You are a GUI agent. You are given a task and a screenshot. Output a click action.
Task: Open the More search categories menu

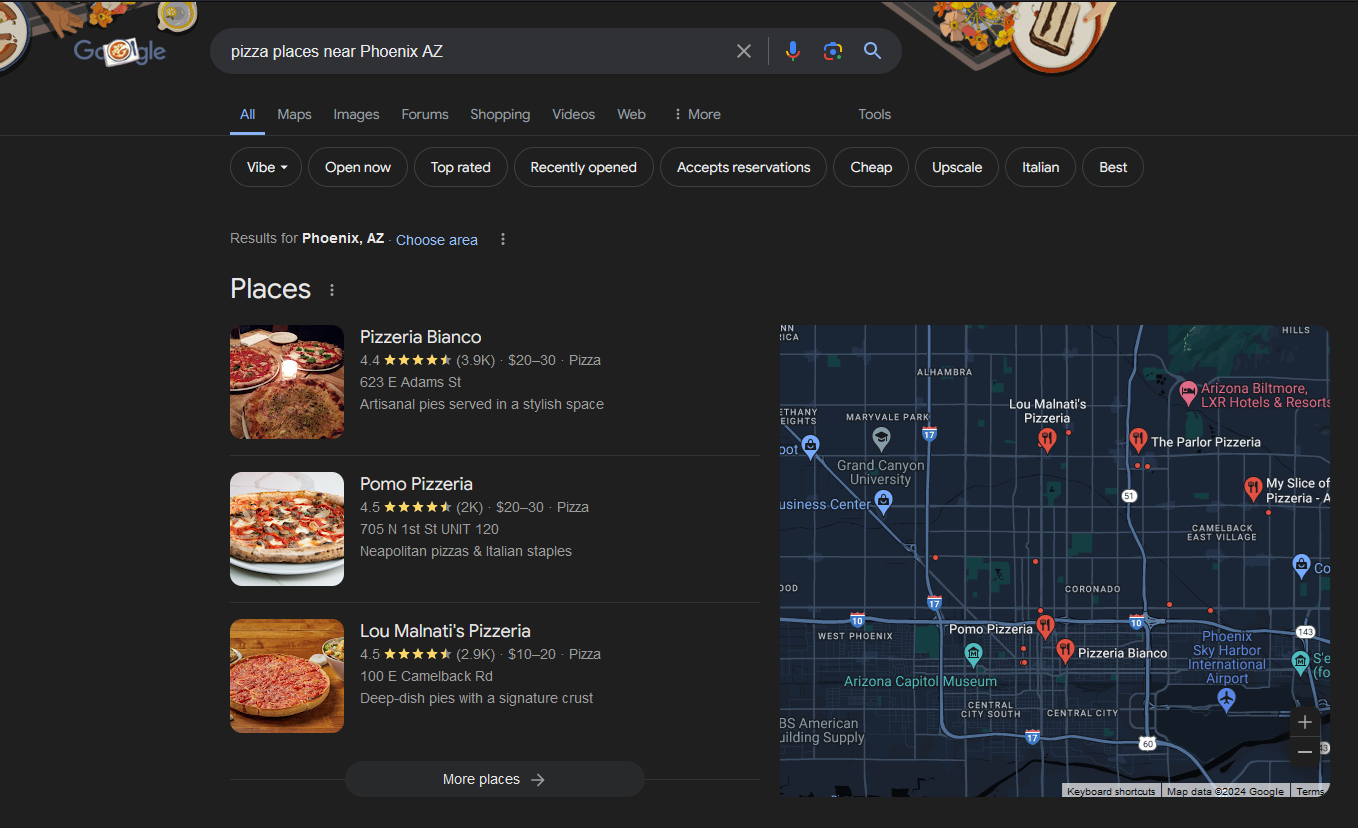pyautogui.click(x=697, y=114)
